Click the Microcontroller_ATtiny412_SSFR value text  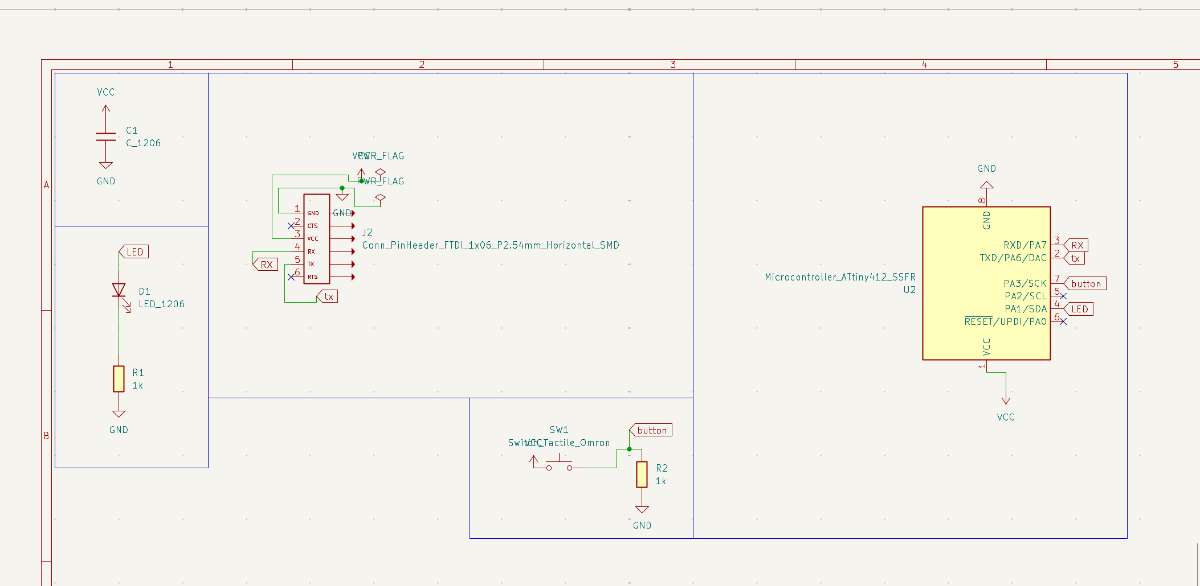pos(840,275)
